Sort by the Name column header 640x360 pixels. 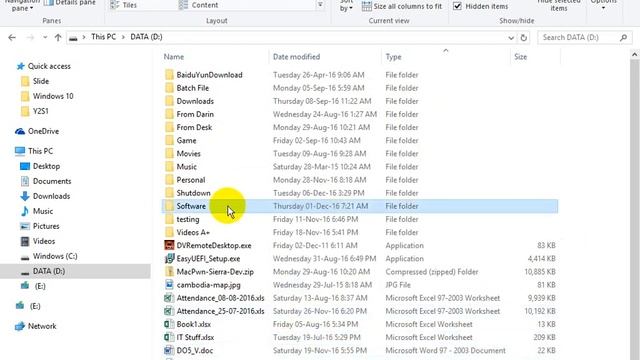[174, 57]
